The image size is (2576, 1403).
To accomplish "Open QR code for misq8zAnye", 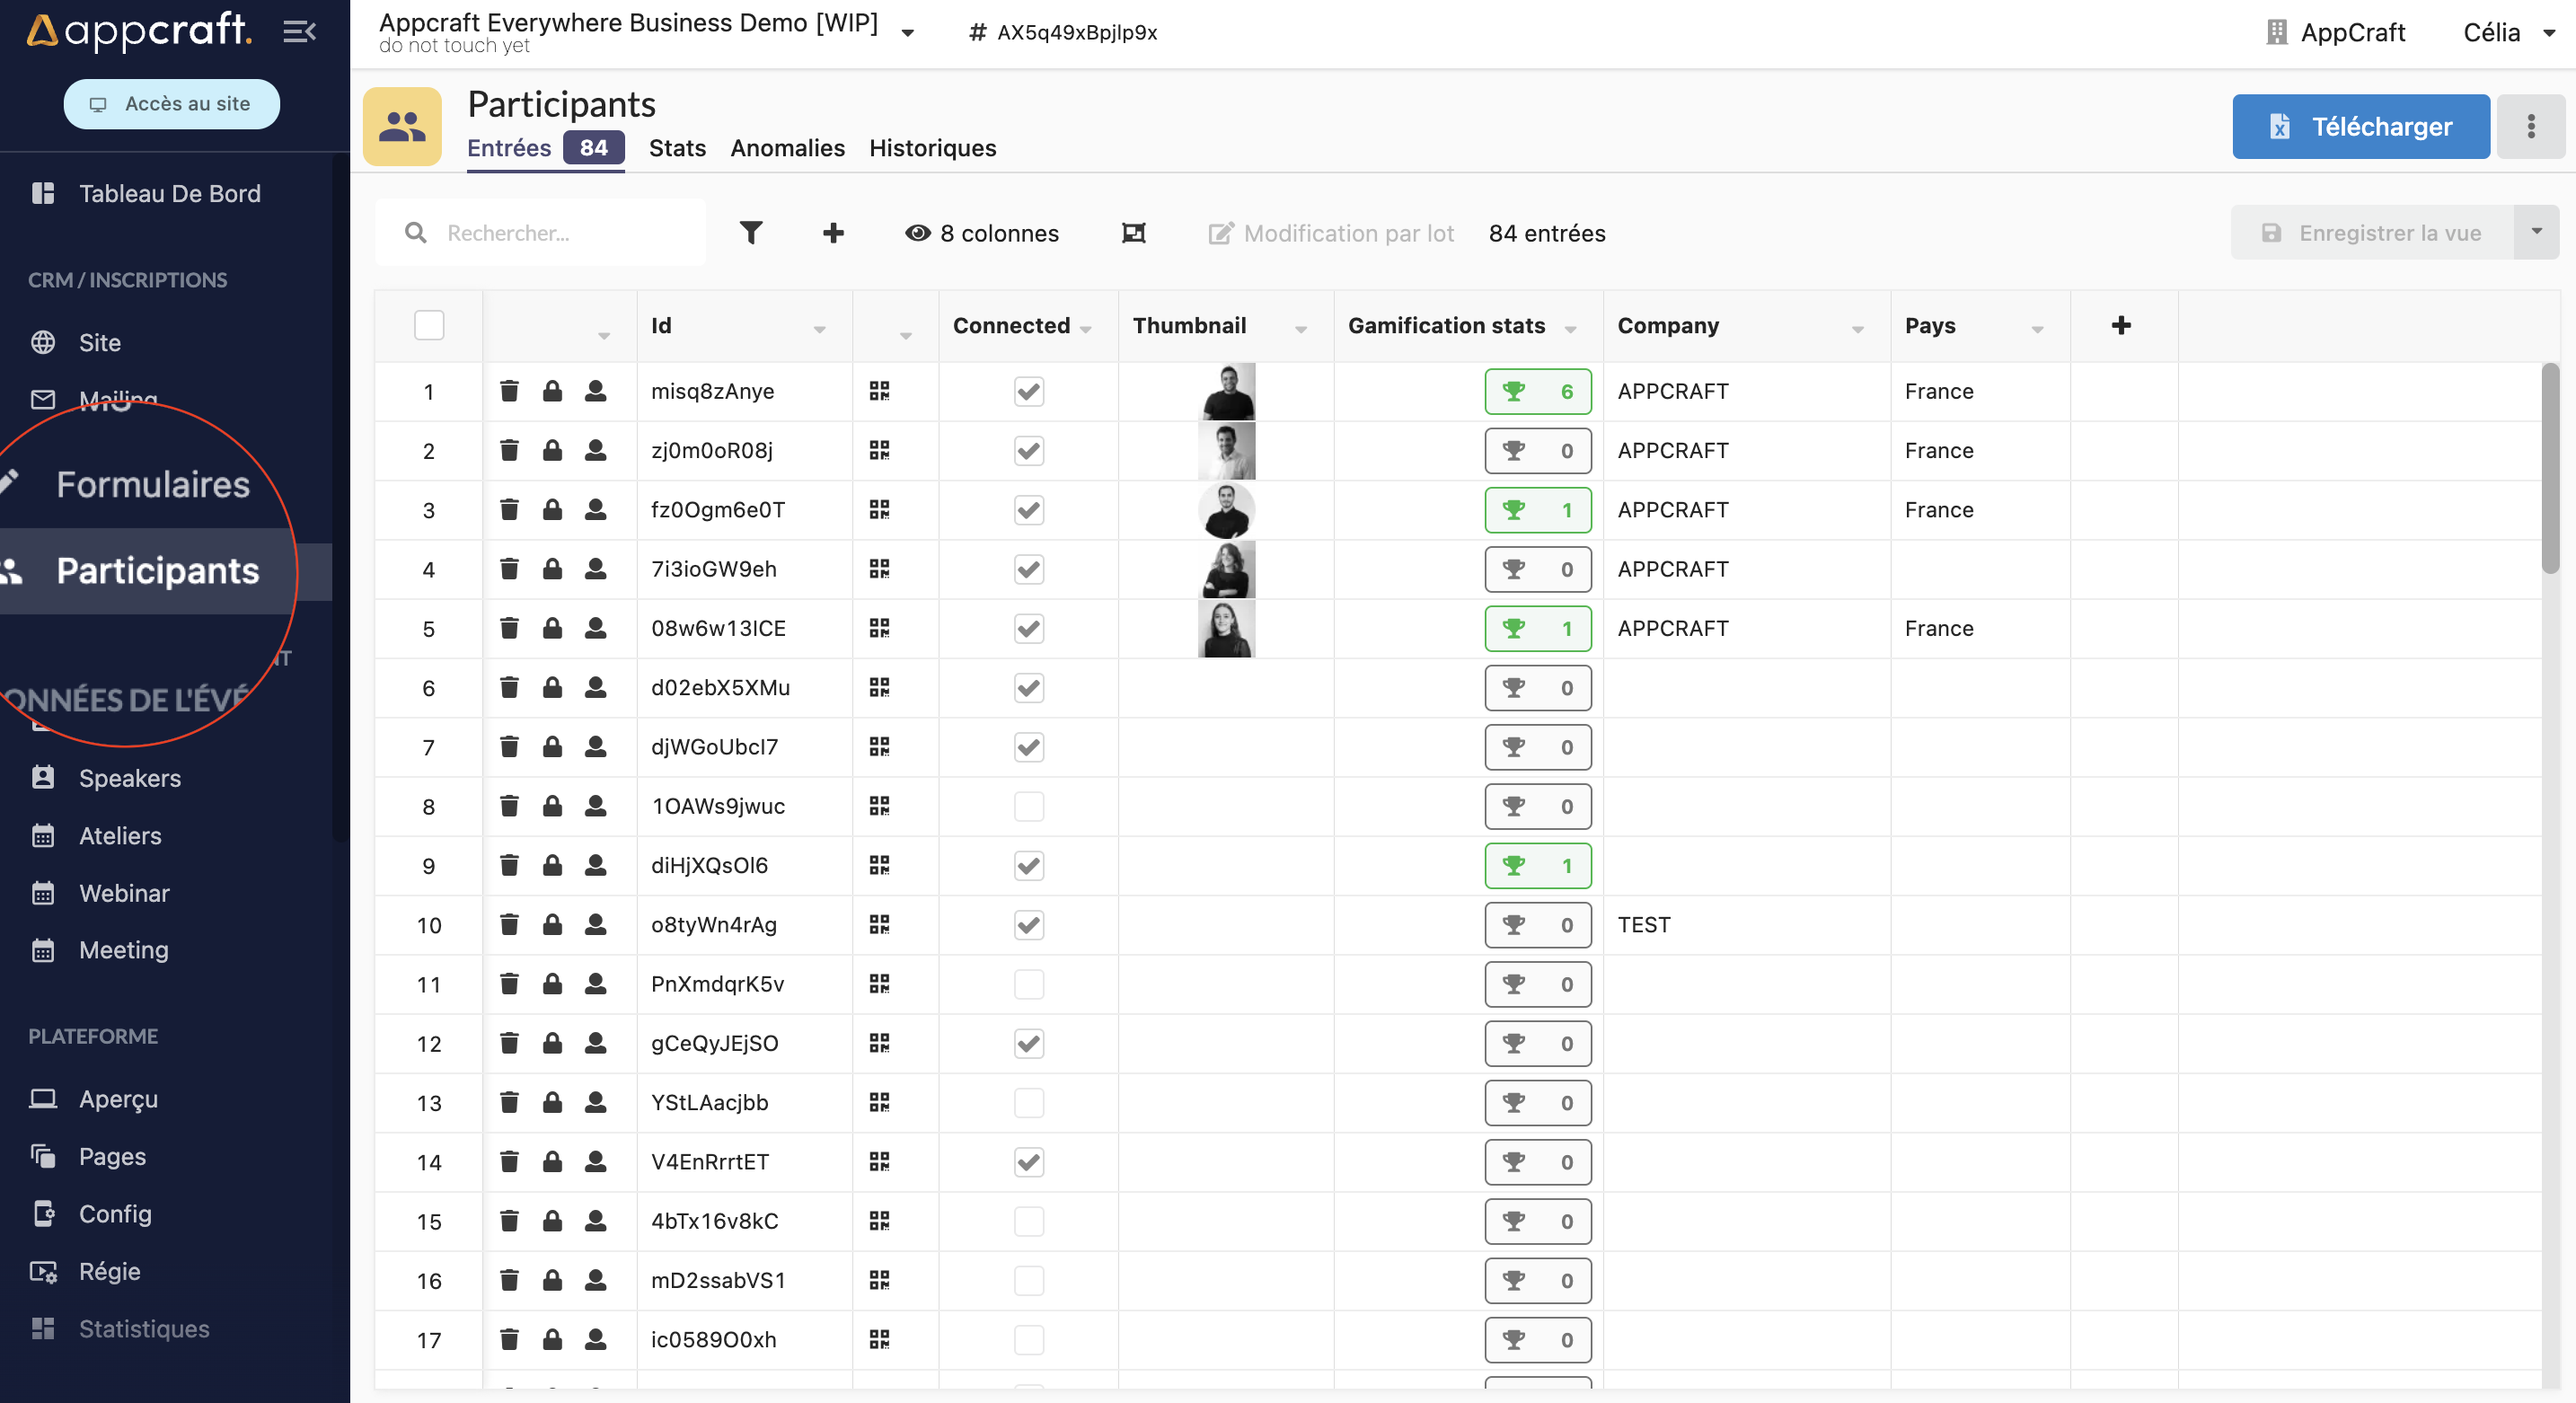I will 879,391.
